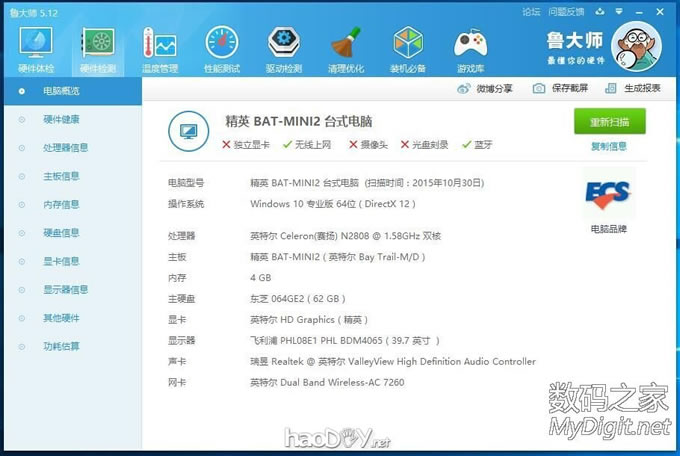Select 处理器信息 in the sidebar
The width and height of the screenshot is (680, 456).
point(66,148)
